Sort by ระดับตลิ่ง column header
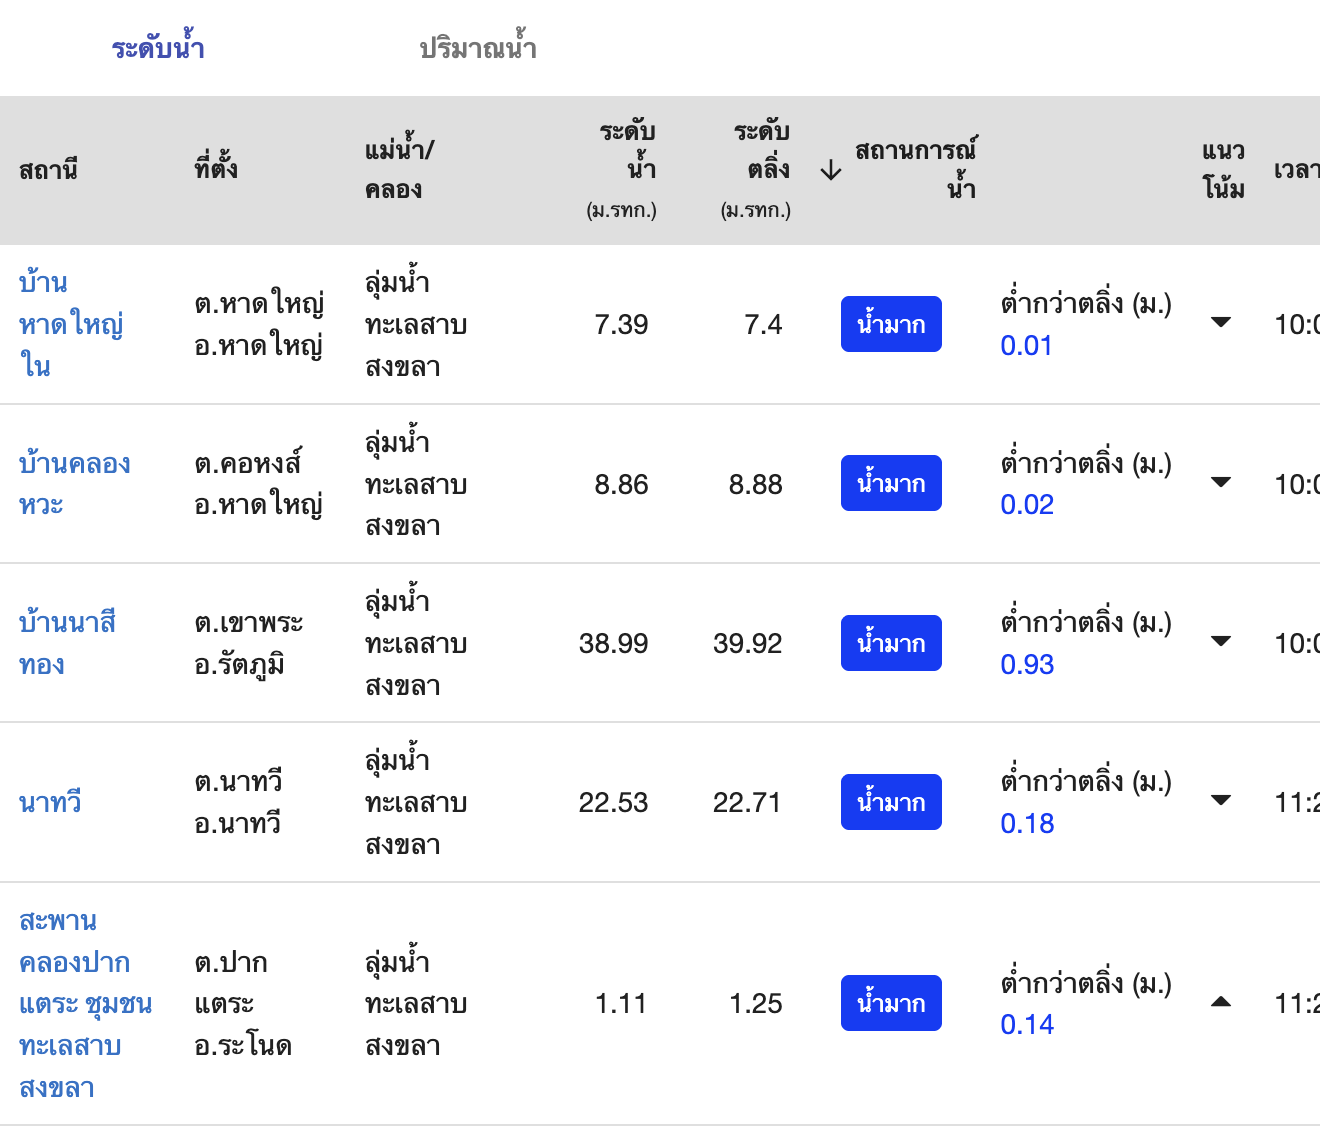 tap(760, 150)
